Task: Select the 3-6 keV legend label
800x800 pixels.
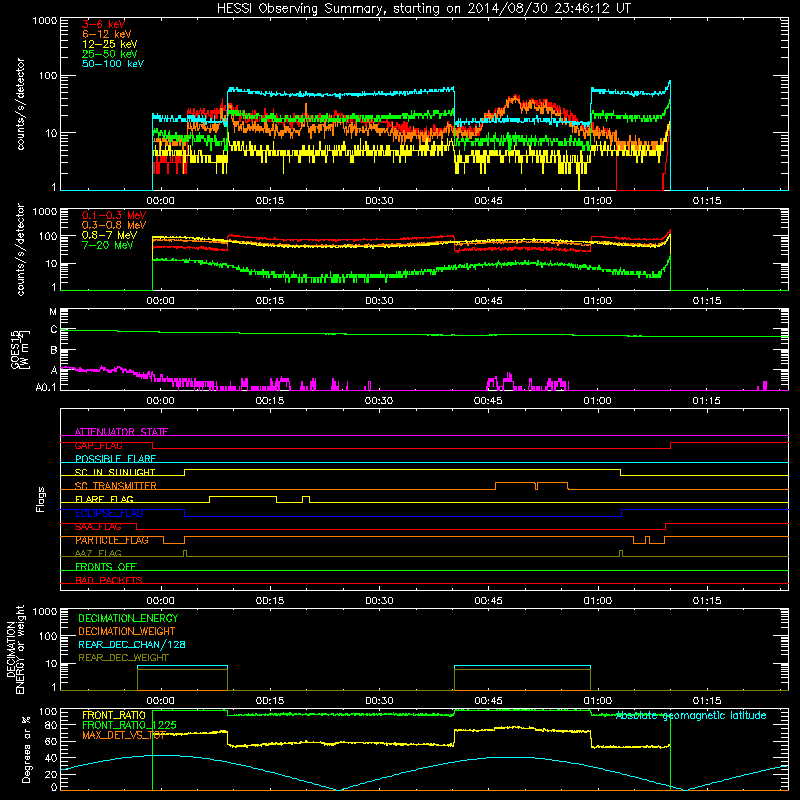Action: coord(103,24)
